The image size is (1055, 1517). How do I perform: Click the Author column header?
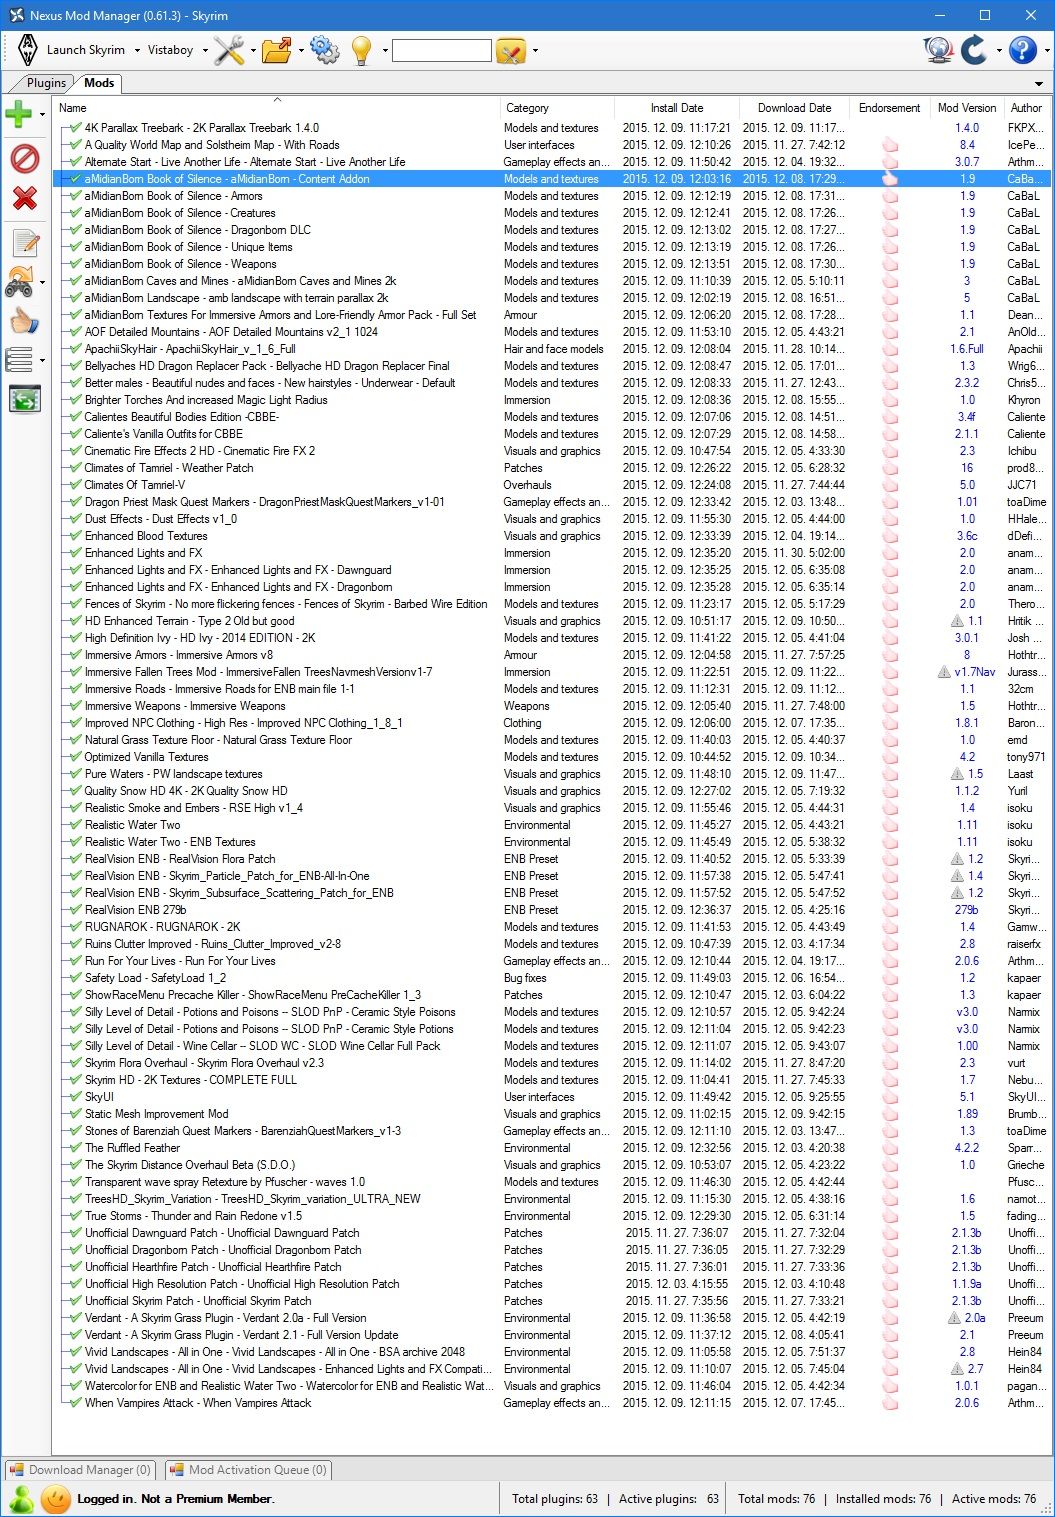pyautogui.click(x=1027, y=108)
